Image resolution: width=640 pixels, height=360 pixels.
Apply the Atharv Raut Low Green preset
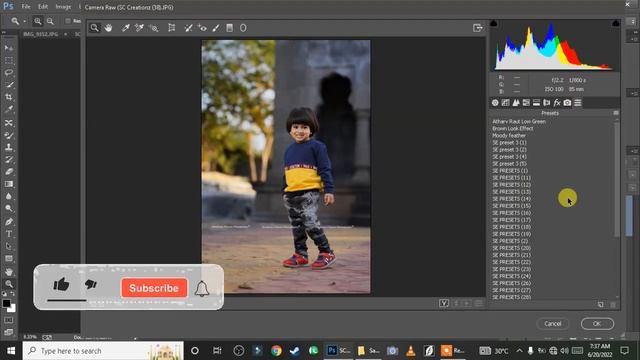click(x=519, y=122)
